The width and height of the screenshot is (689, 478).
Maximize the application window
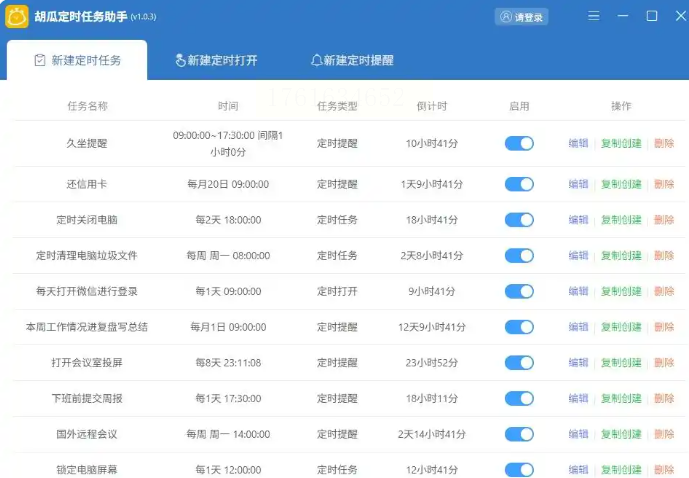click(x=652, y=16)
